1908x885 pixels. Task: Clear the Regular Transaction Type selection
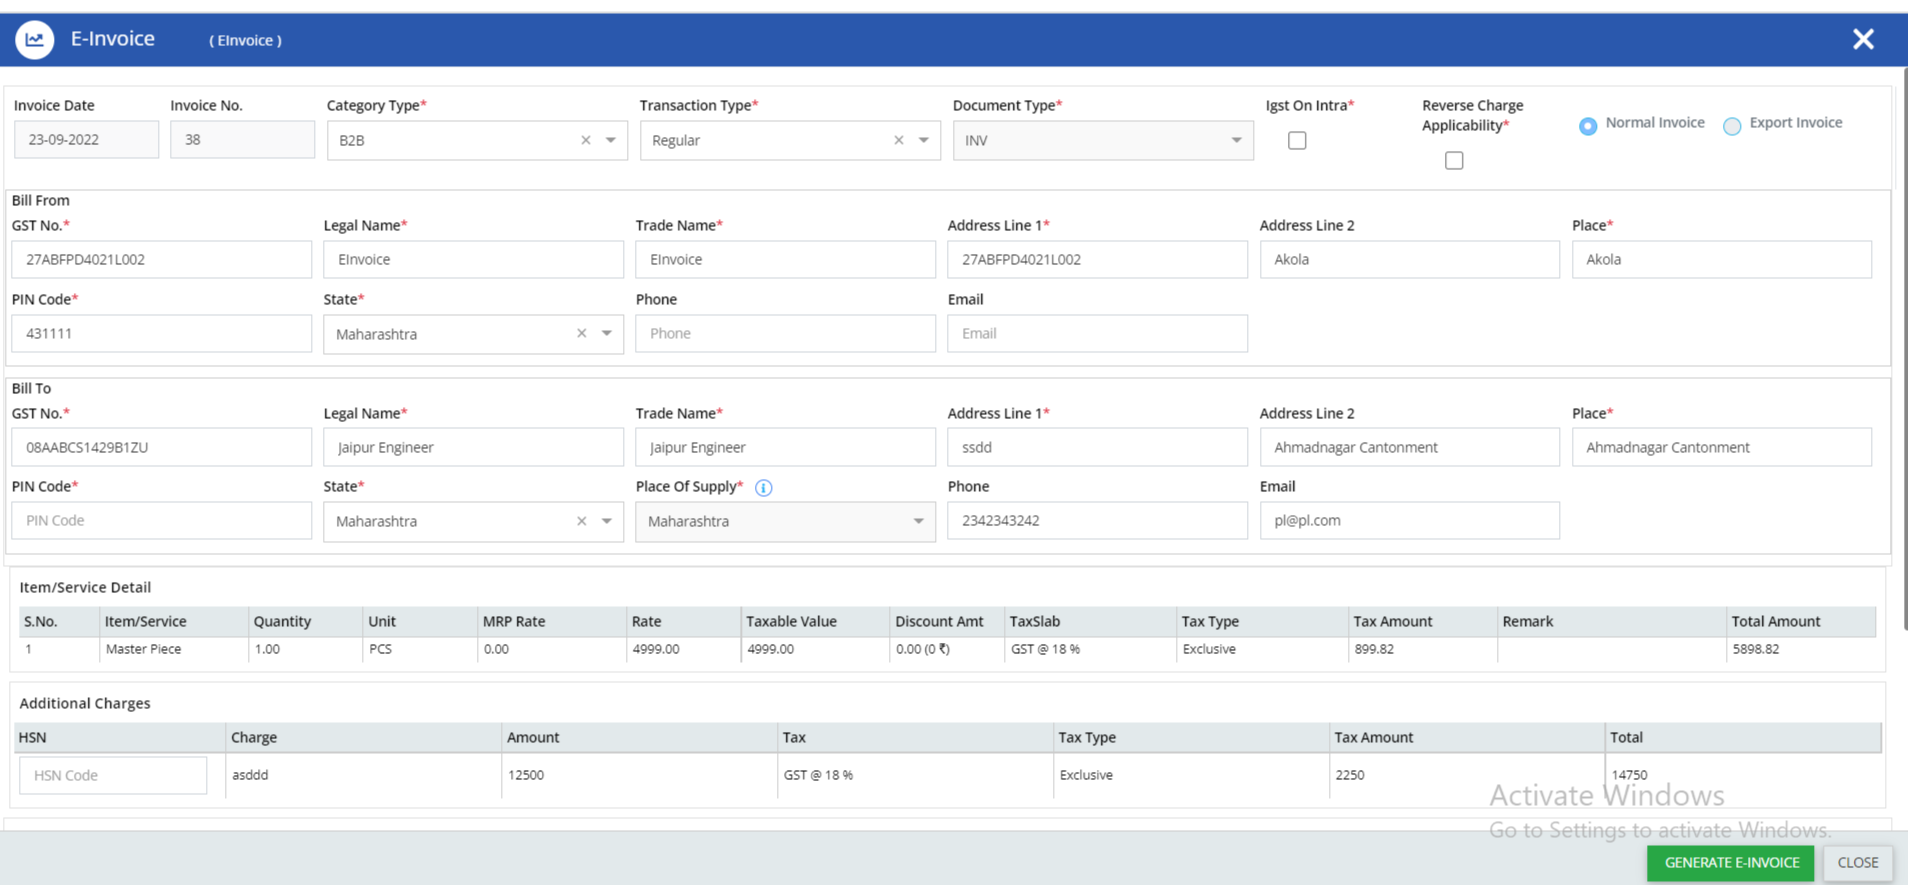click(899, 141)
